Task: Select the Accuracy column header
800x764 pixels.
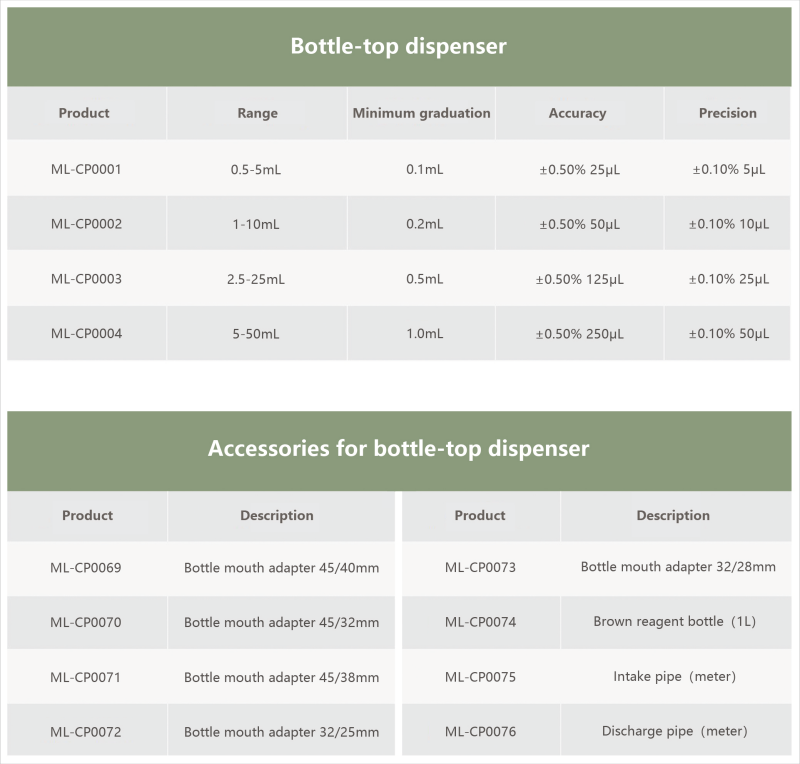Action: point(577,113)
